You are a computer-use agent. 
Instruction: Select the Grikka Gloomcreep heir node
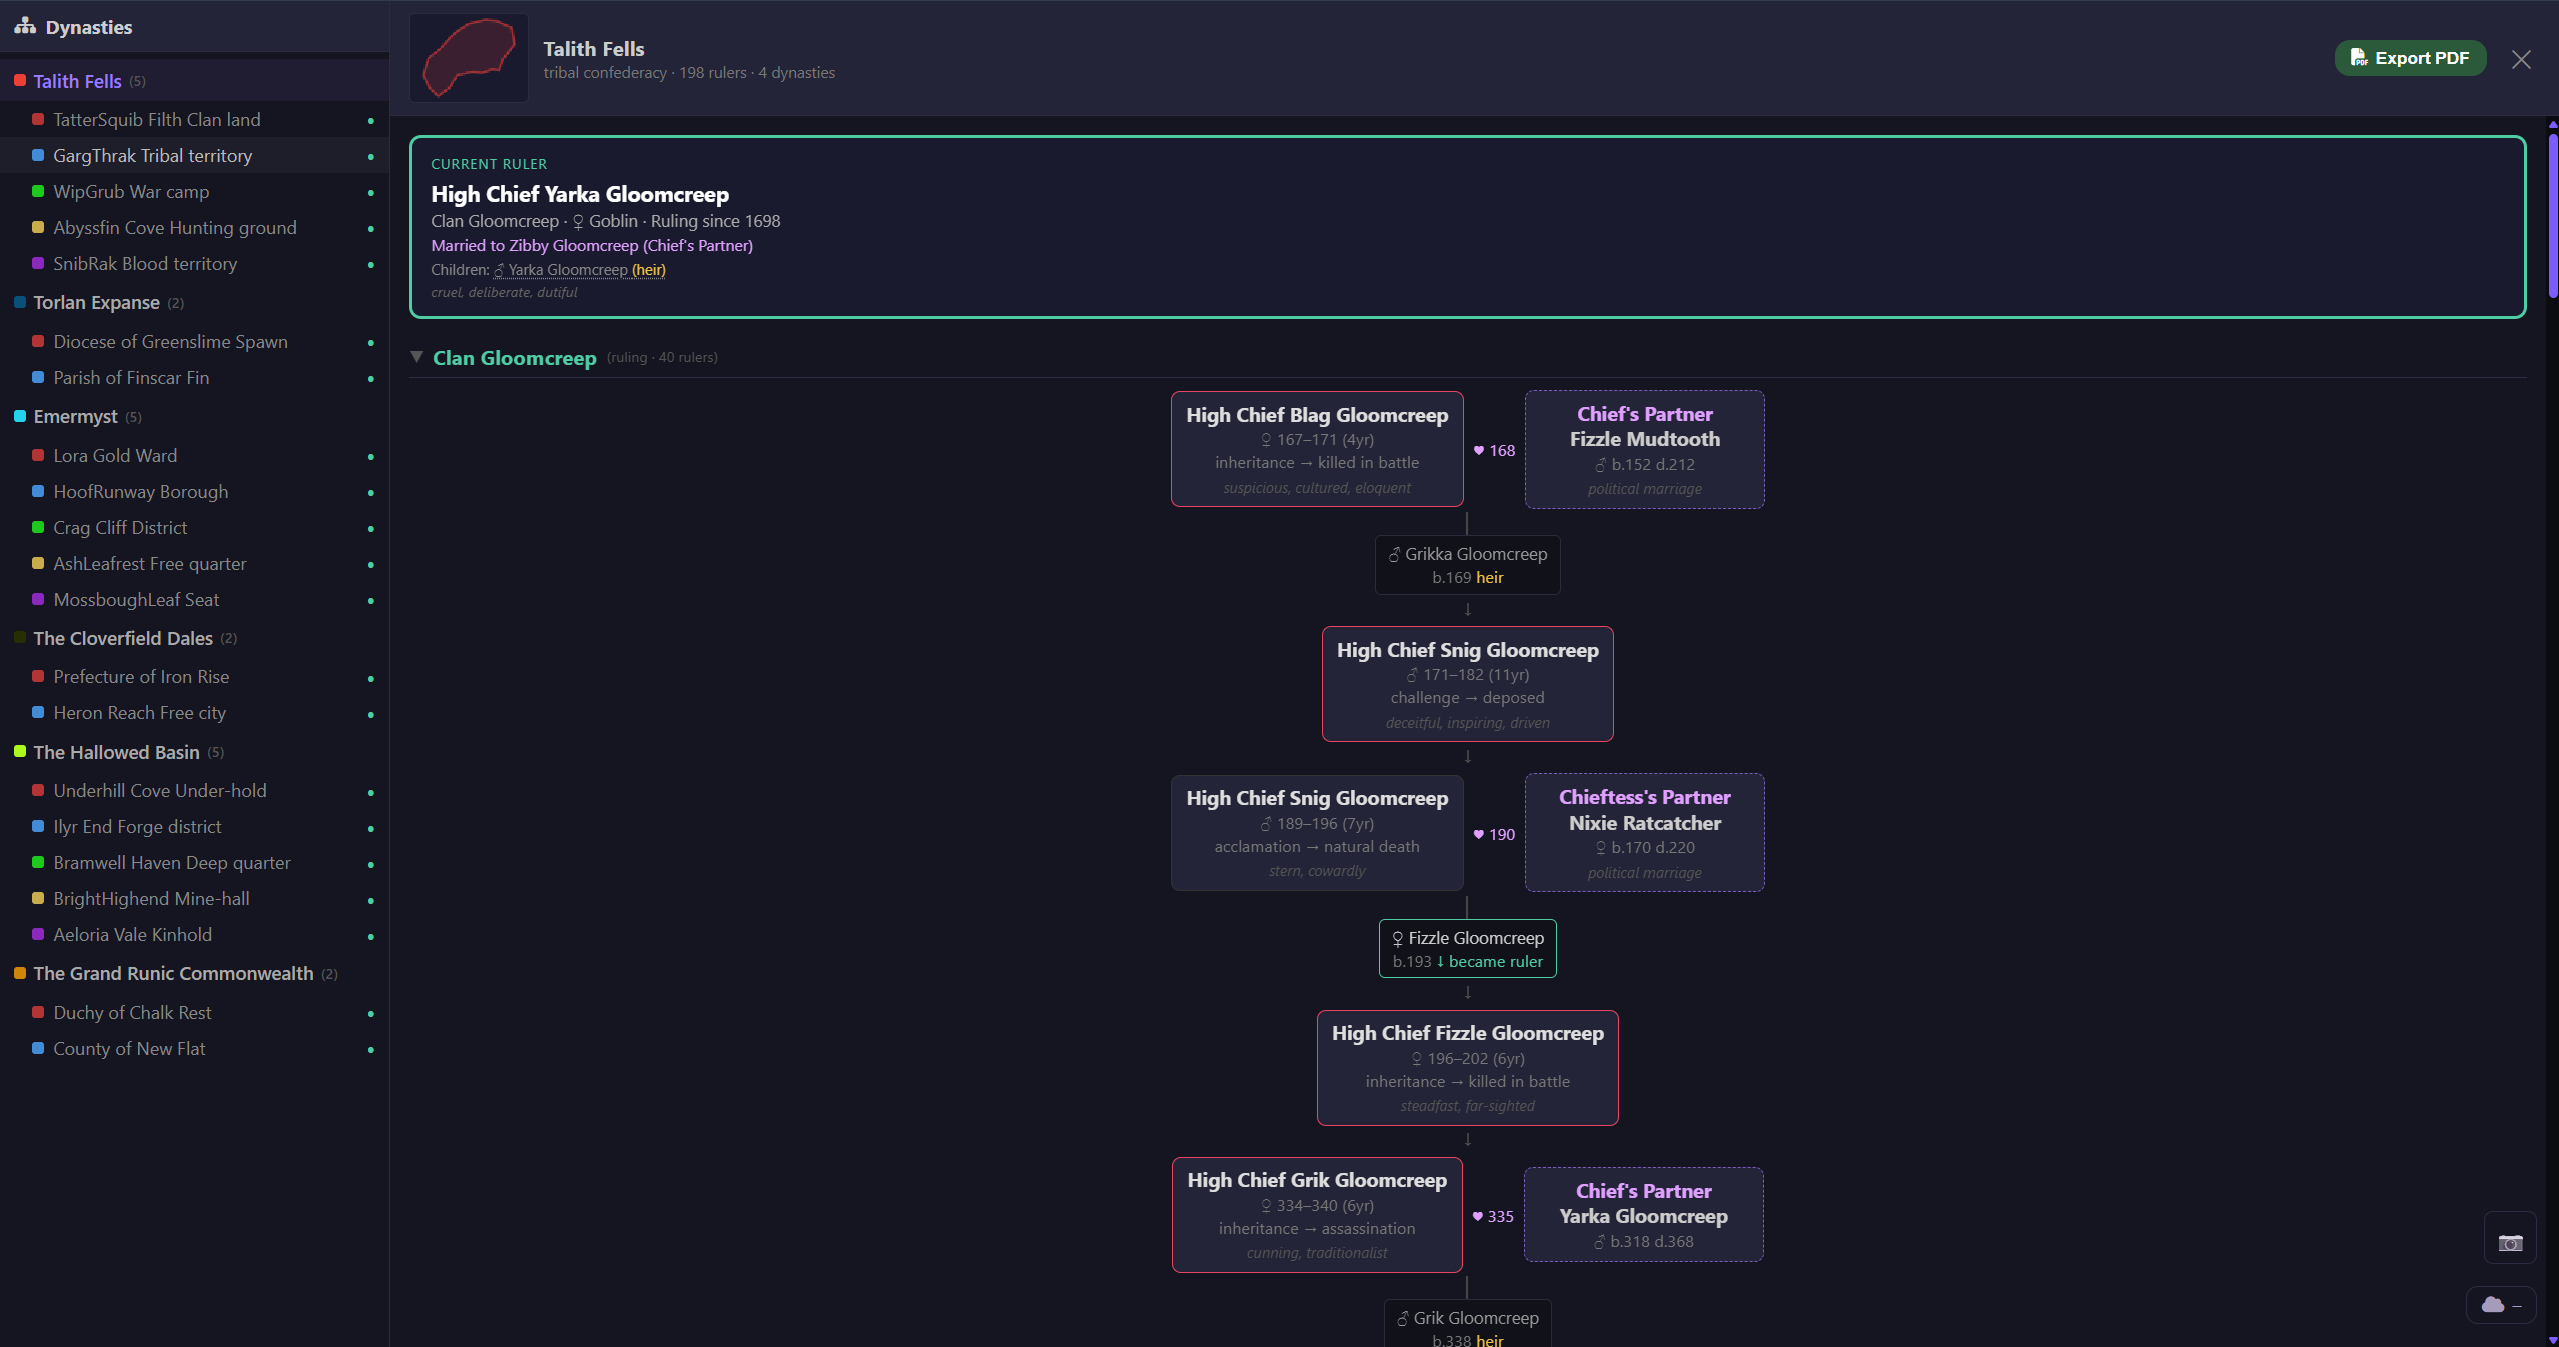tap(1467, 565)
